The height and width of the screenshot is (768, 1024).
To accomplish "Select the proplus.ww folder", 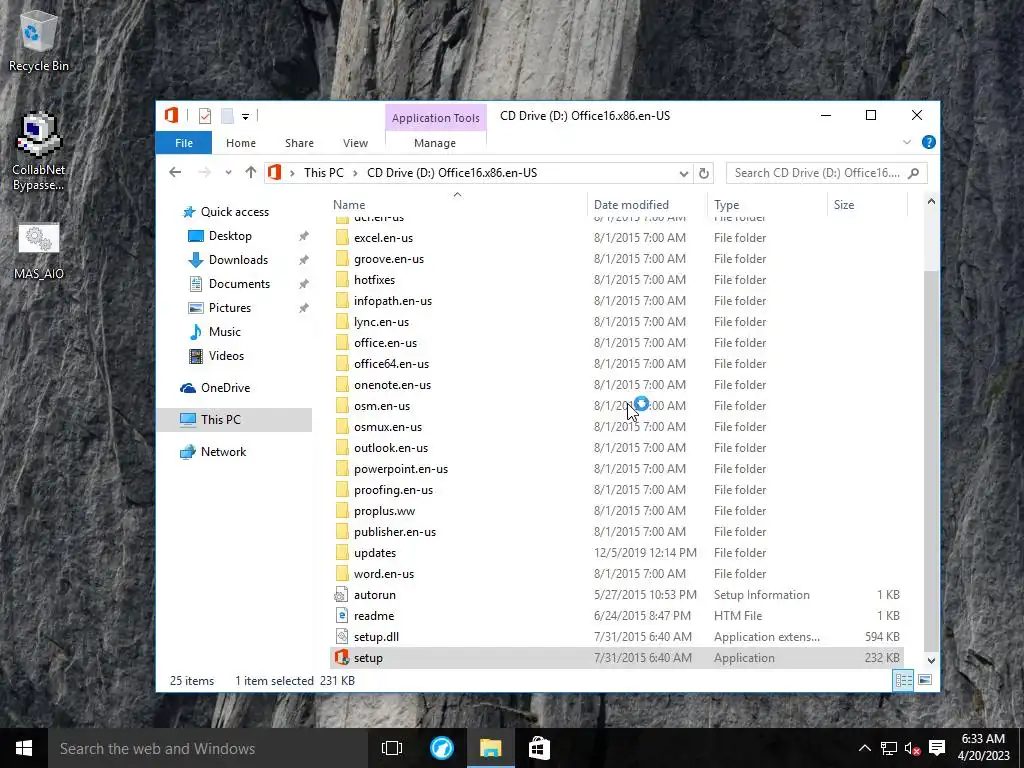I will tap(384, 511).
